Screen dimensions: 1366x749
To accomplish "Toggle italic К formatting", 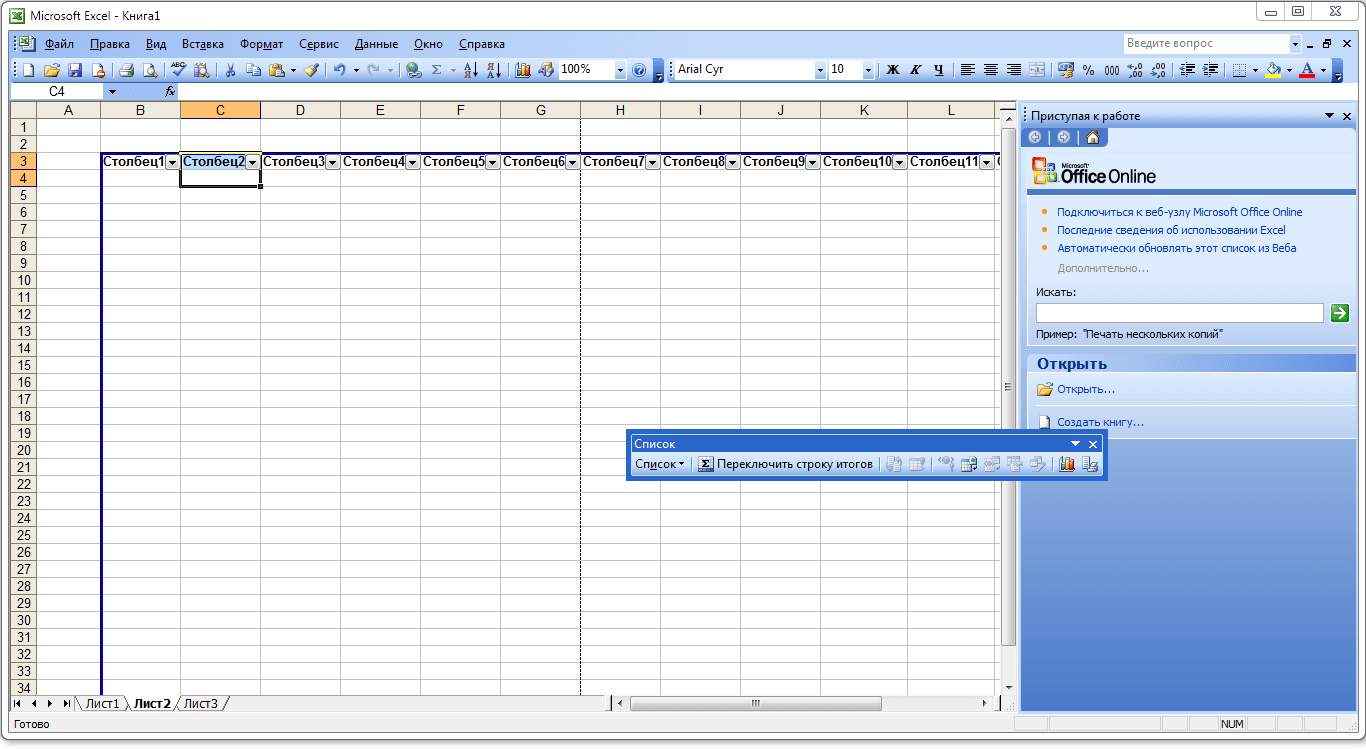I will pyautogui.click(x=915, y=70).
